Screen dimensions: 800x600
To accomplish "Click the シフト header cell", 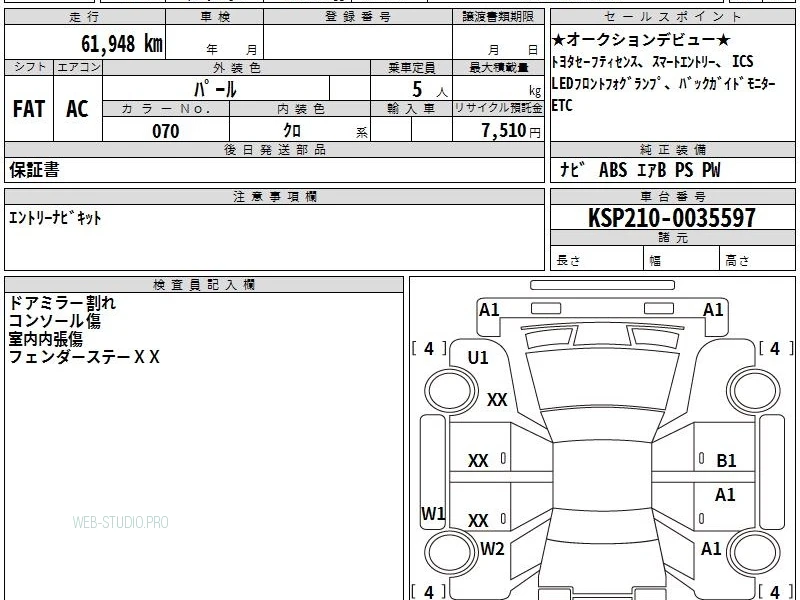I will tap(29, 67).
